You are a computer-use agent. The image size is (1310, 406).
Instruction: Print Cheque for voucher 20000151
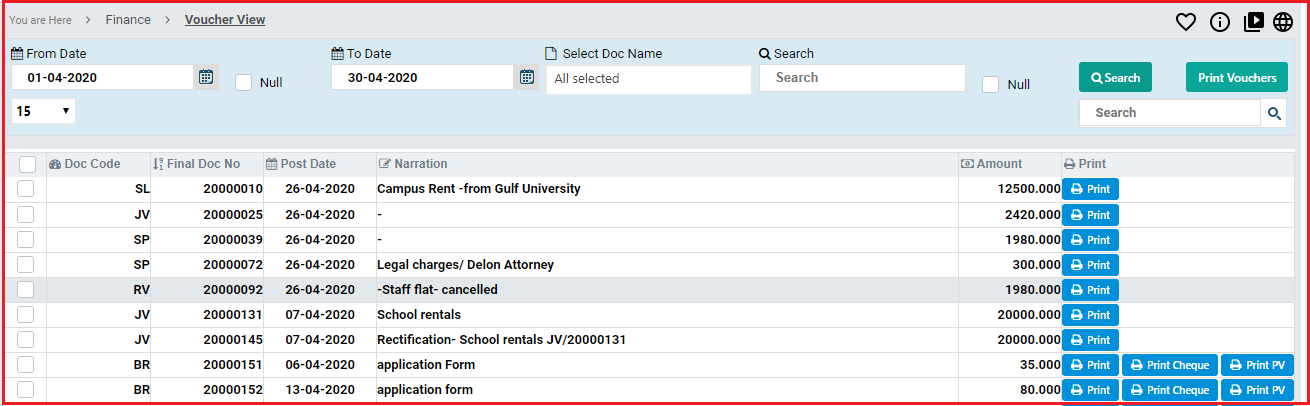click(1169, 365)
